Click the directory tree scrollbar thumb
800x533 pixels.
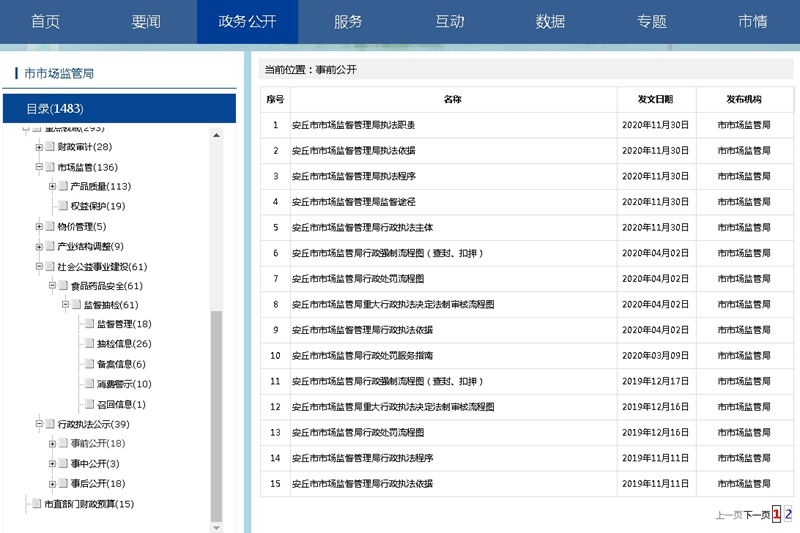tap(216, 416)
